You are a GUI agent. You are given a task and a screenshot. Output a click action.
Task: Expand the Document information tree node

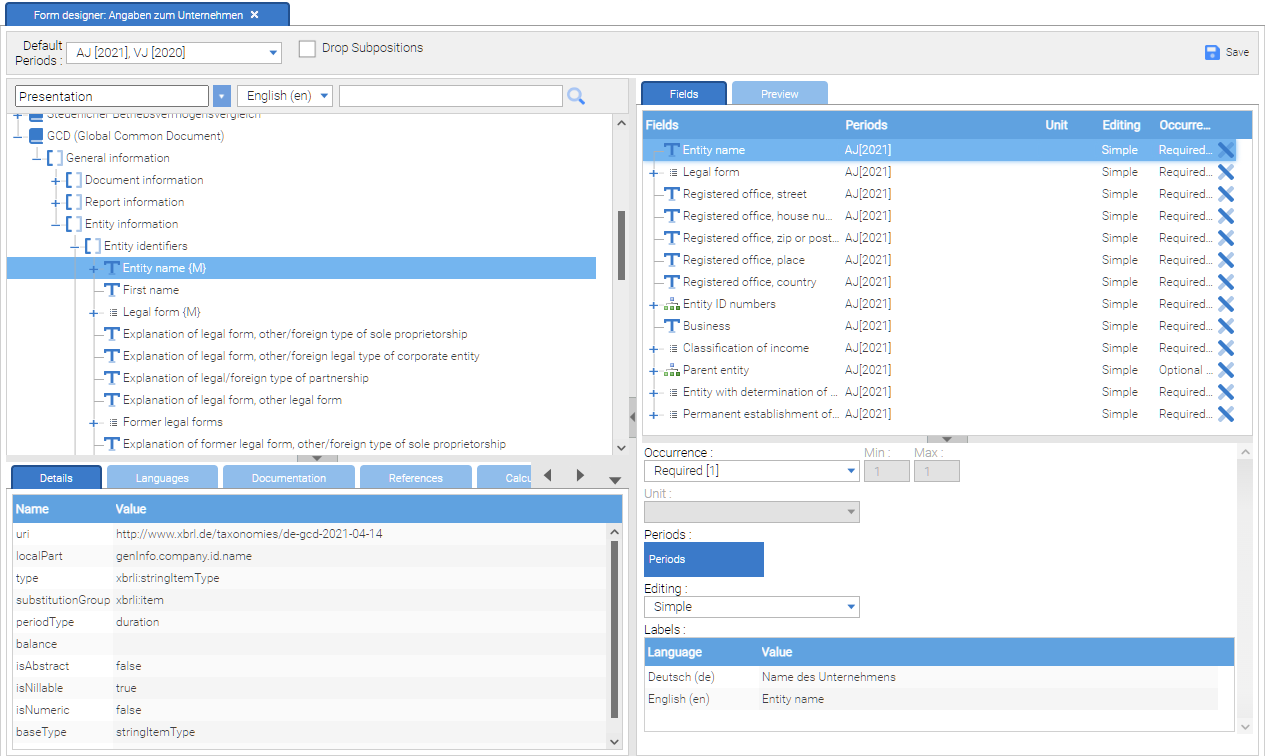click(x=56, y=180)
